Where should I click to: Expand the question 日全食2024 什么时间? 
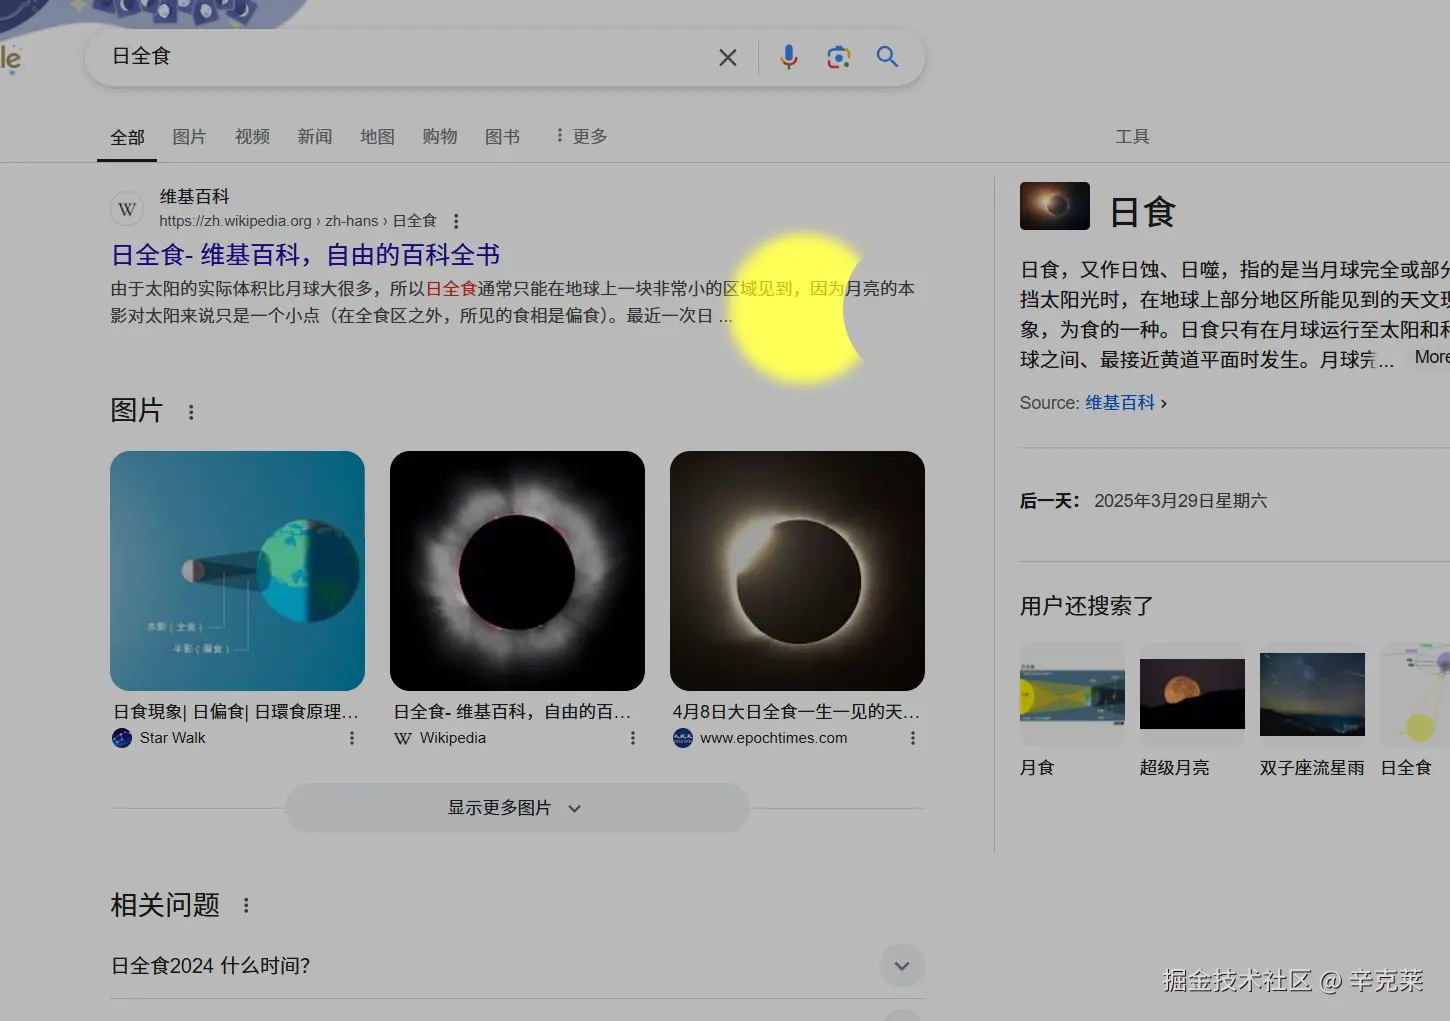point(901,965)
